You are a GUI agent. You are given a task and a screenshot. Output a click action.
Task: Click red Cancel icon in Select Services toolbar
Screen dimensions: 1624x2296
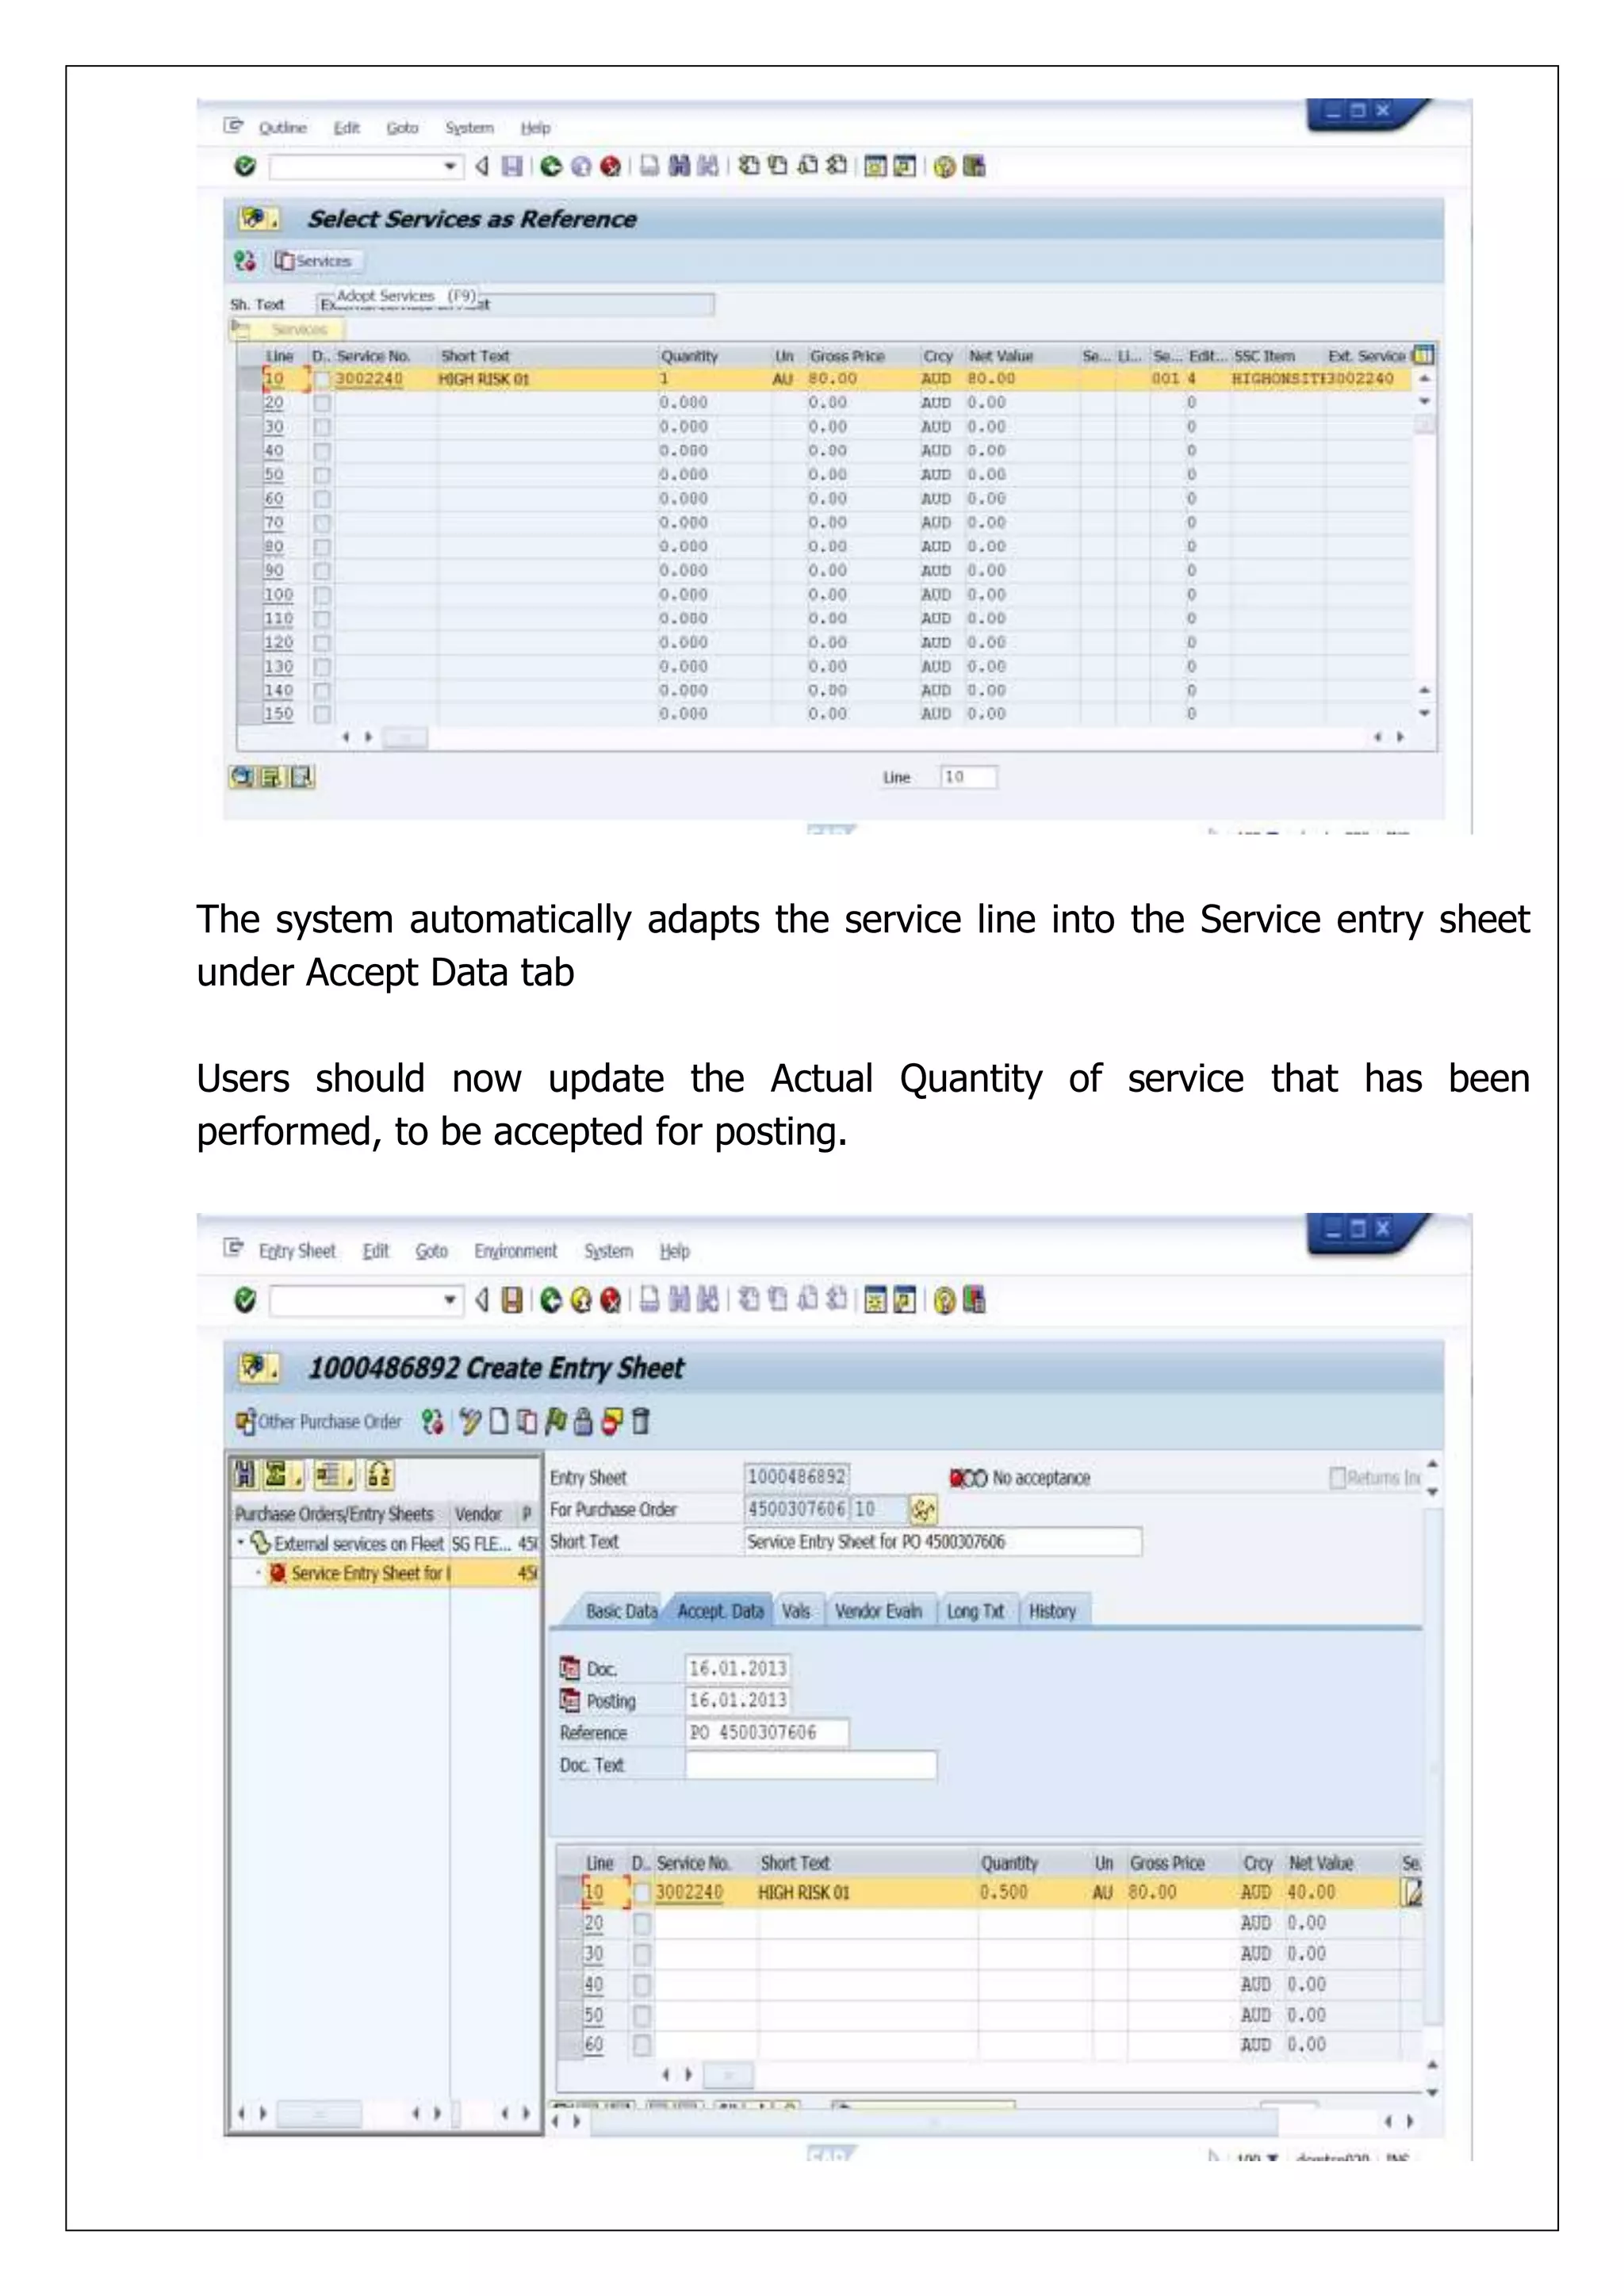610,166
